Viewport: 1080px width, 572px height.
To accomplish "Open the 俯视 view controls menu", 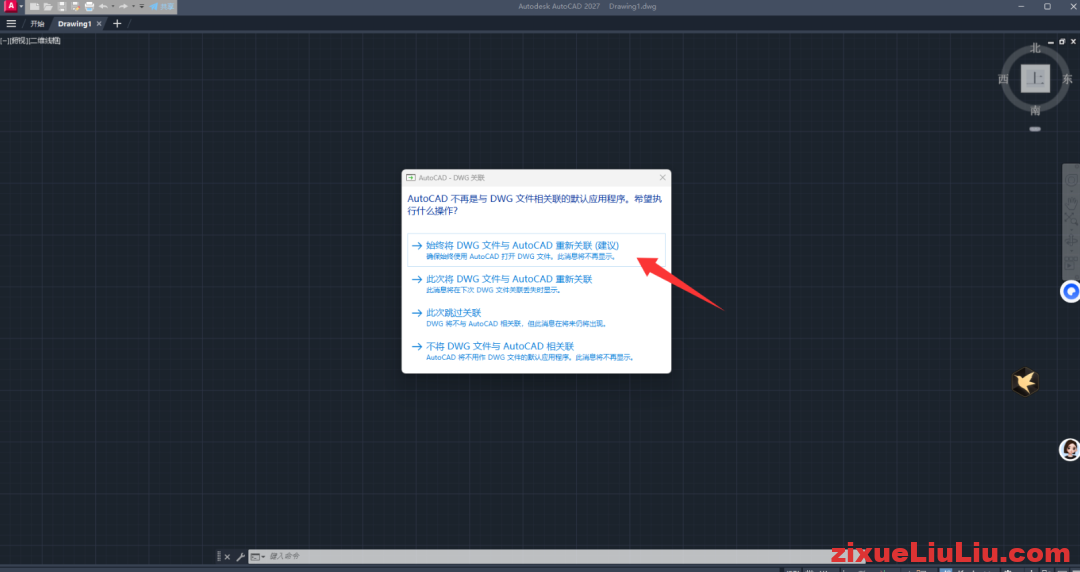I will coord(19,41).
